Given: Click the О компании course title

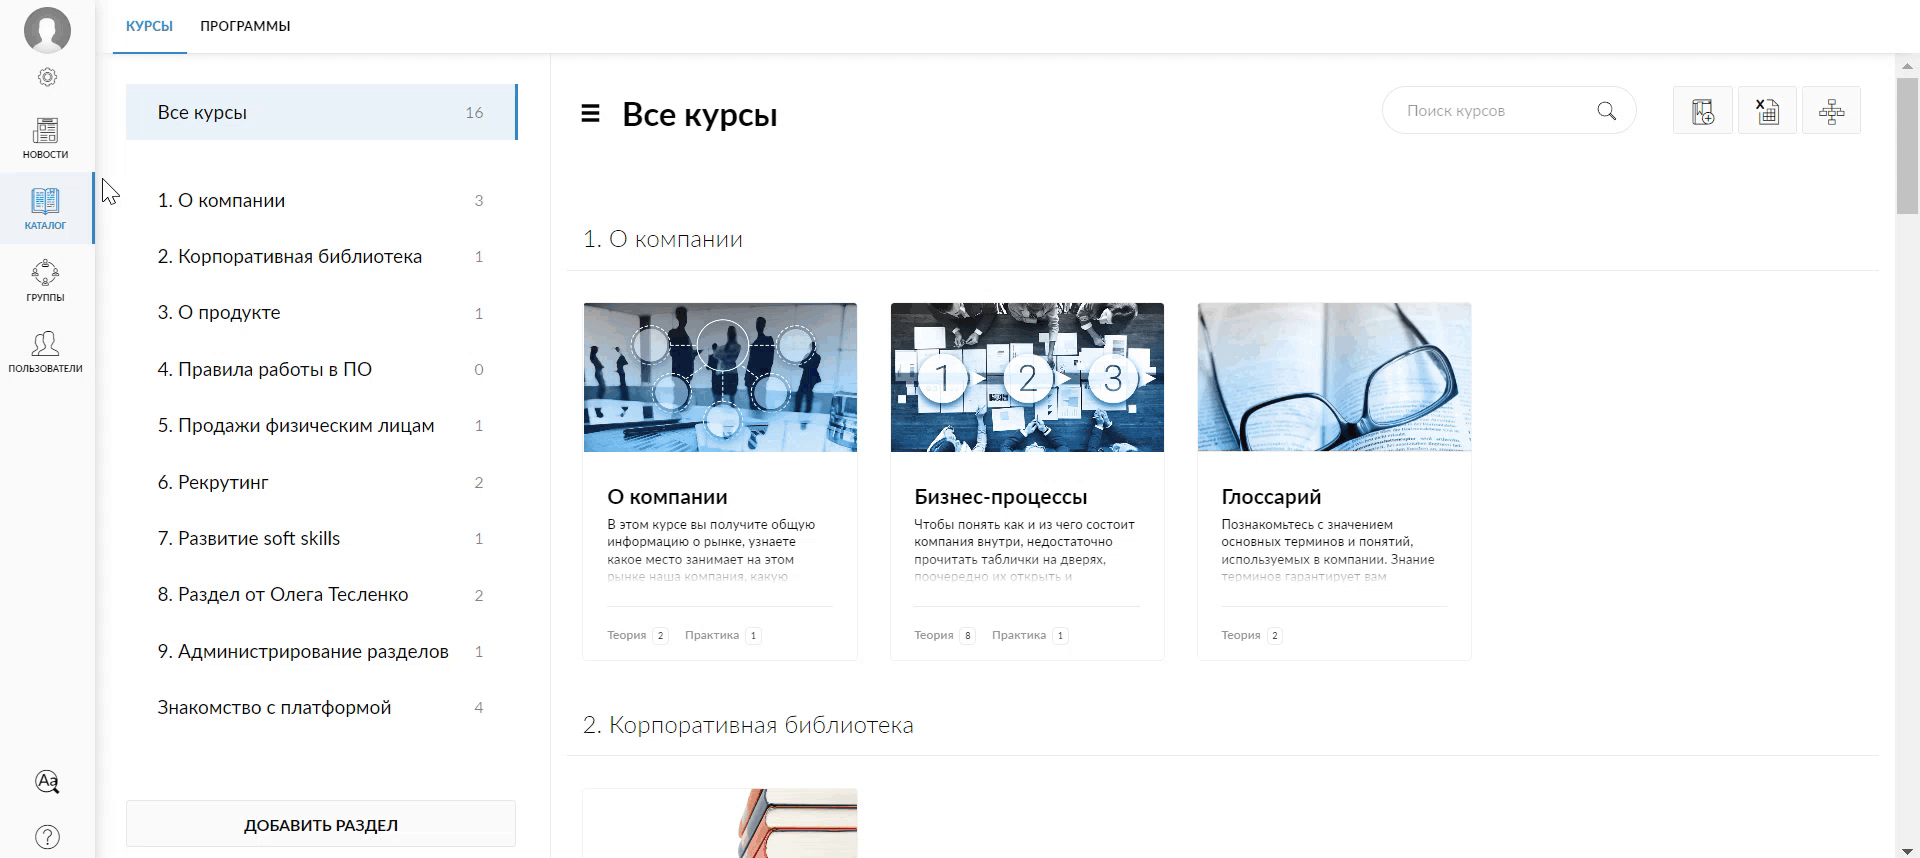Looking at the screenshot, I should (x=667, y=497).
